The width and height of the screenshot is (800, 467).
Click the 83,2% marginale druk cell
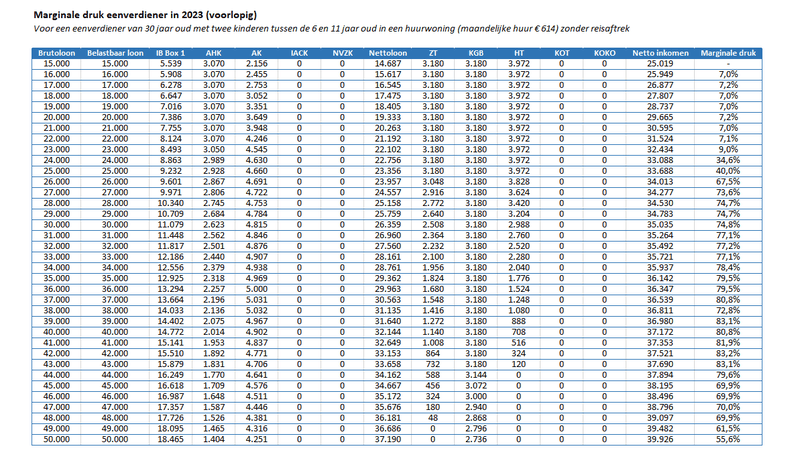coord(728,353)
